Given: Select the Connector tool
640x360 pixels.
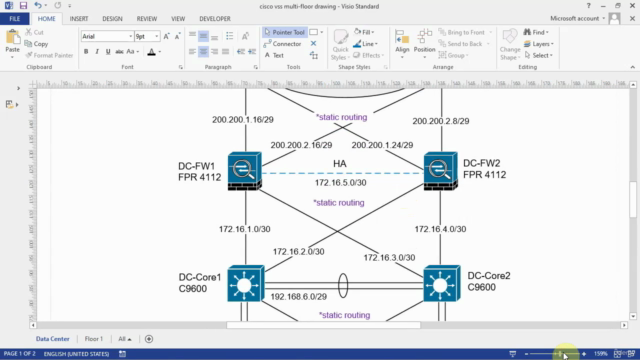Looking at the screenshot, I should tap(282, 44).
